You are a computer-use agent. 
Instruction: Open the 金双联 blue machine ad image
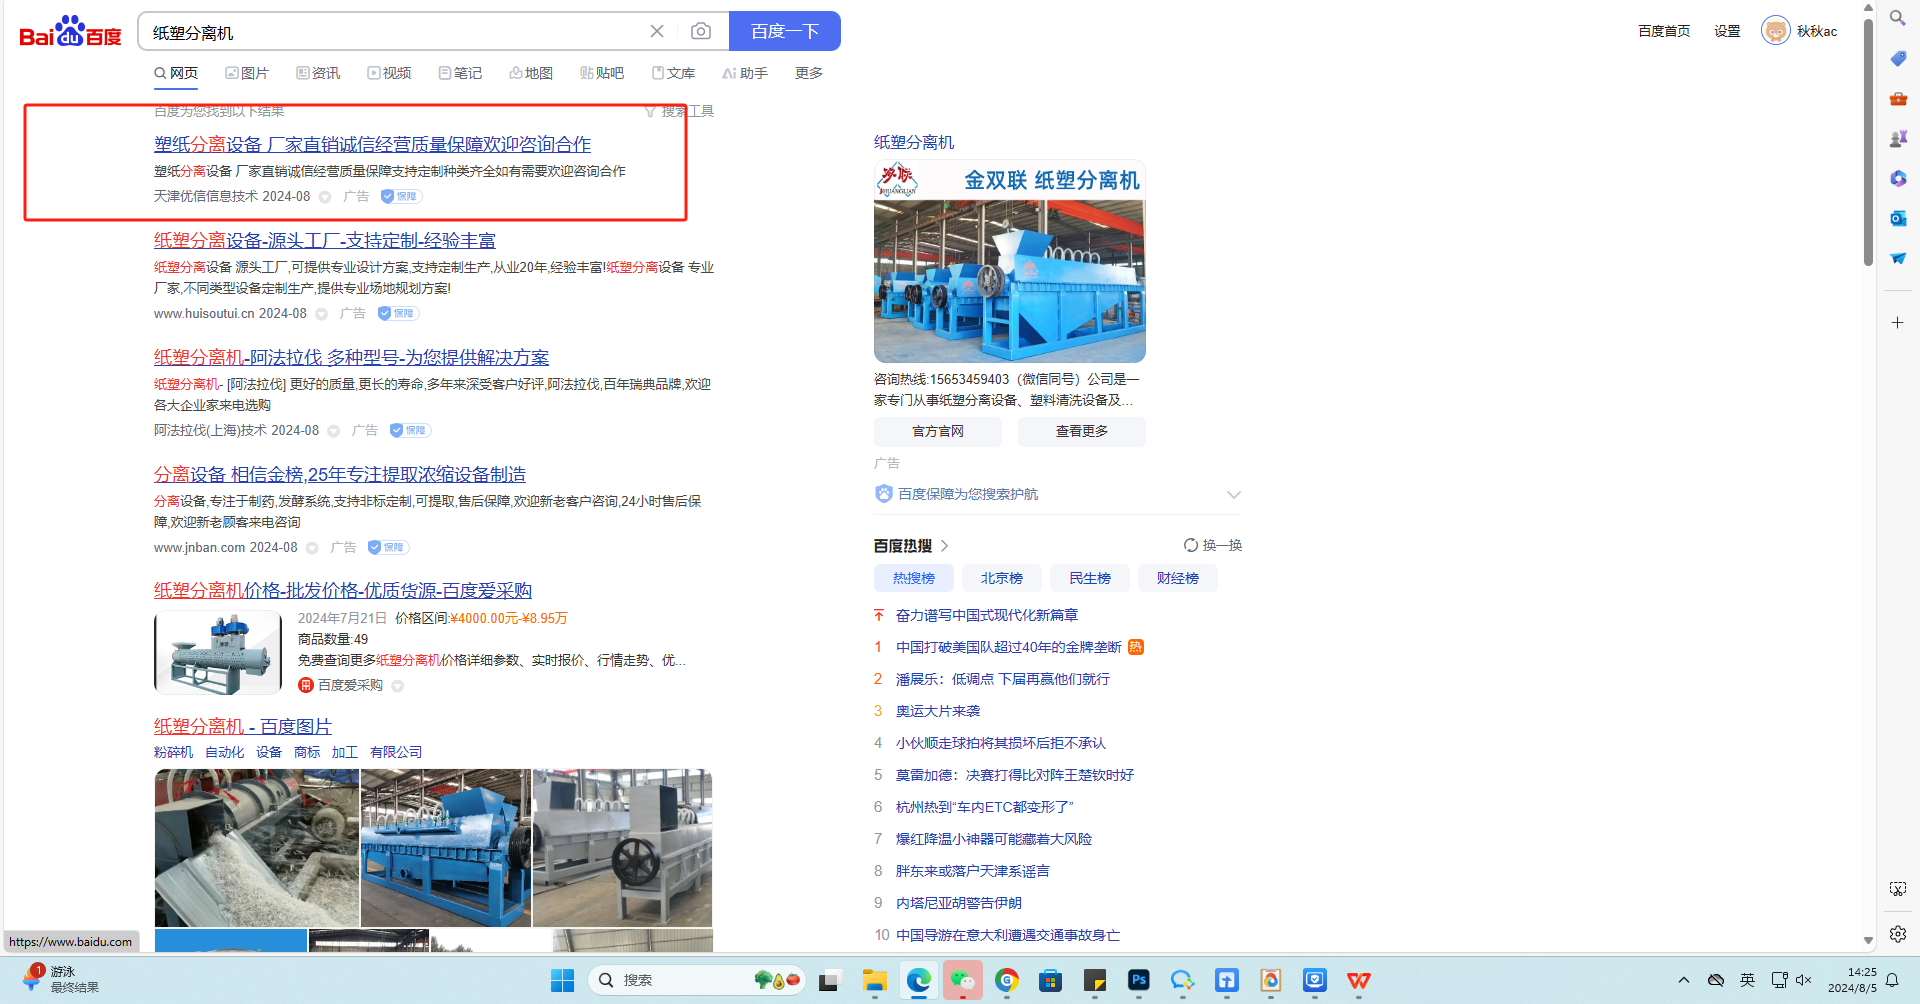click(x=1010, y=262)
